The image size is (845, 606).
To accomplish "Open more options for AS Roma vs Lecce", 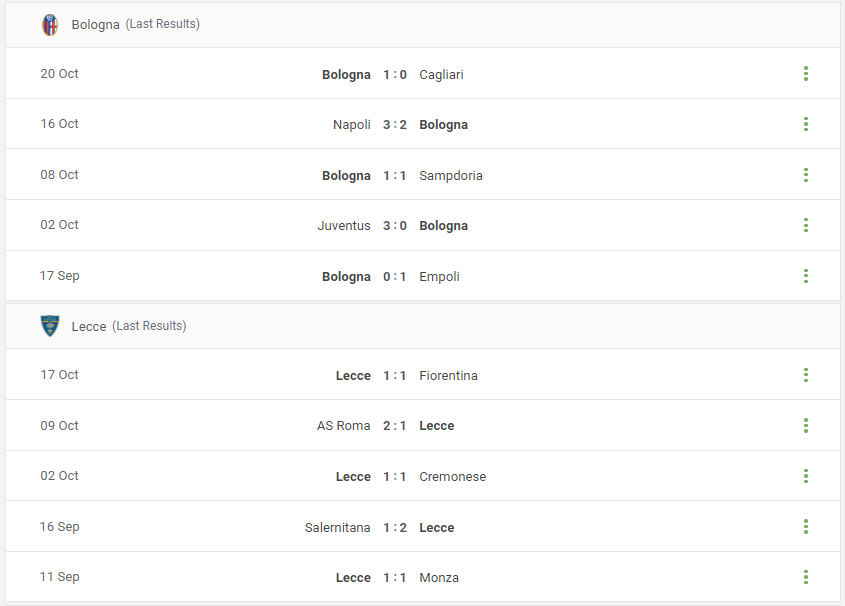I will coord(806,426).
